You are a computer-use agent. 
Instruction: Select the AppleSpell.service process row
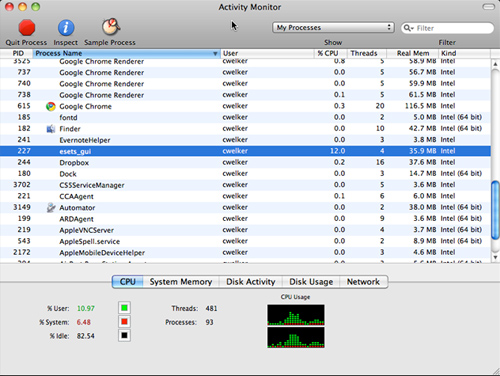(x=245, y=241)
